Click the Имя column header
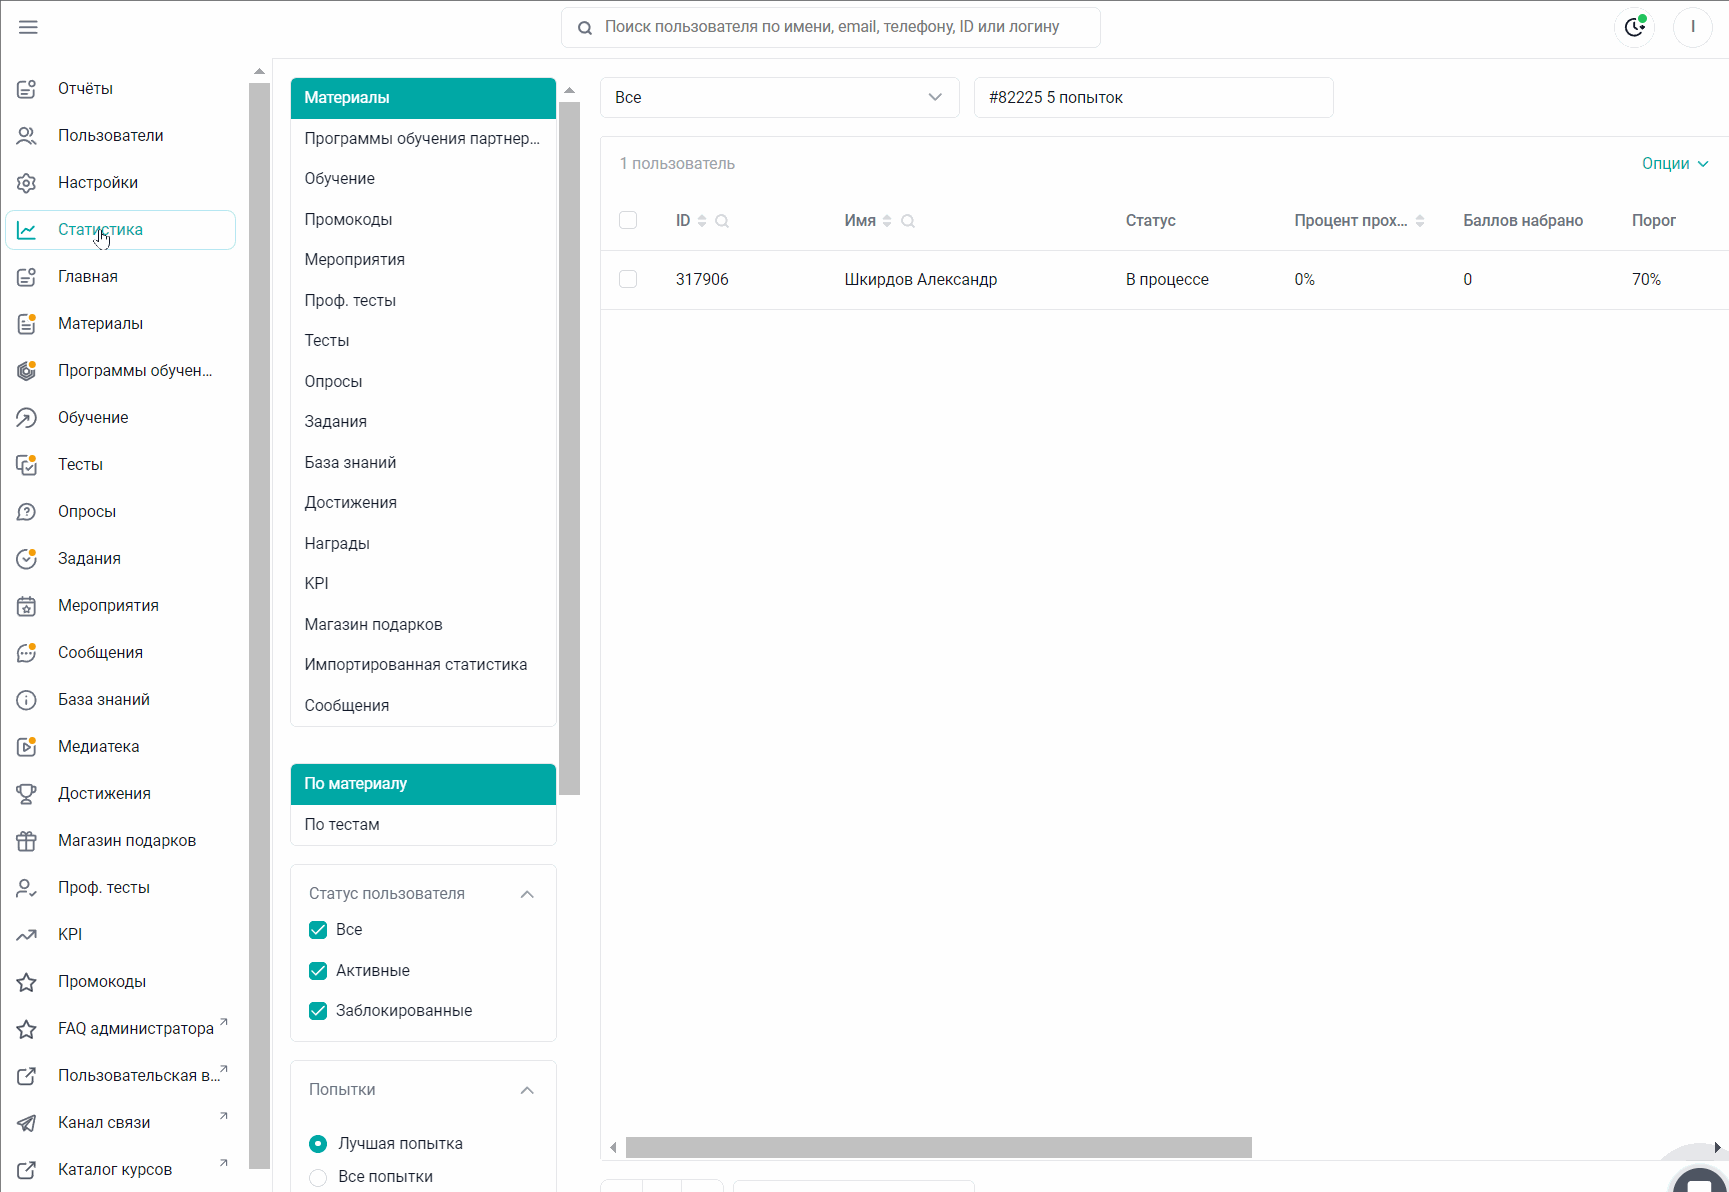This screenshot has width=1729, height=1192. [860, 221]
